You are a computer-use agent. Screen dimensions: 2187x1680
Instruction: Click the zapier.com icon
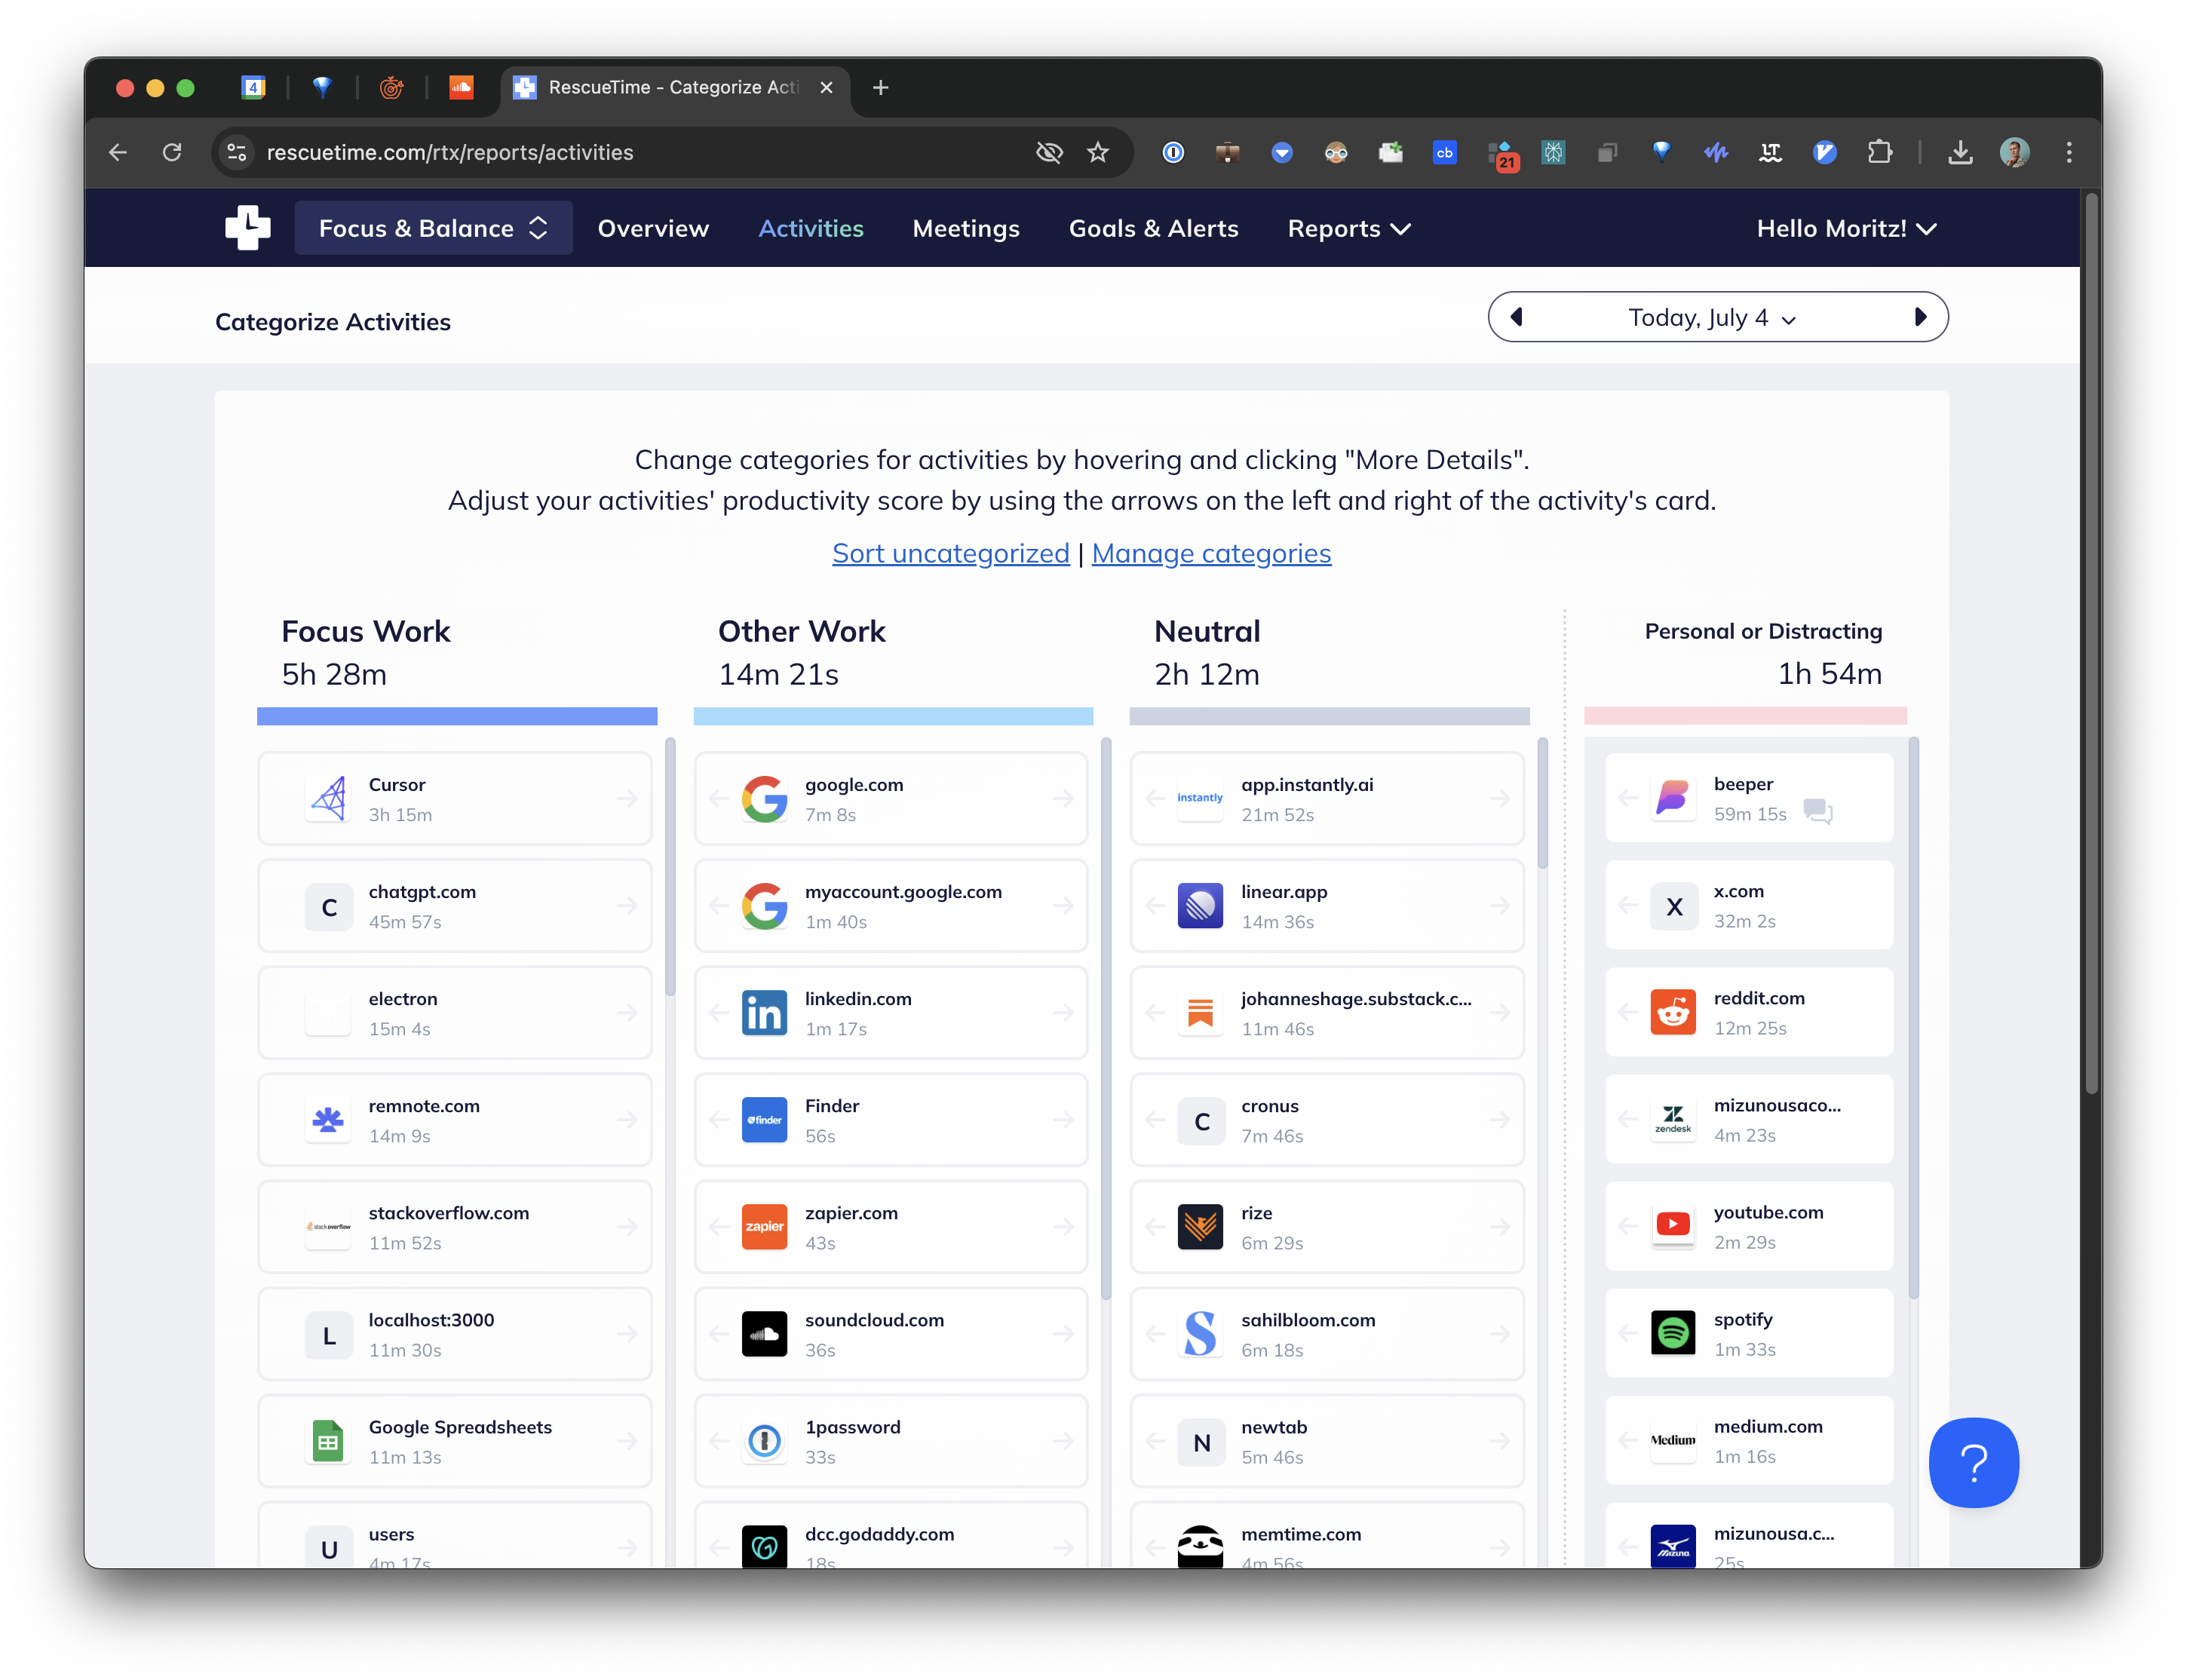click(x=764, y=1227)
